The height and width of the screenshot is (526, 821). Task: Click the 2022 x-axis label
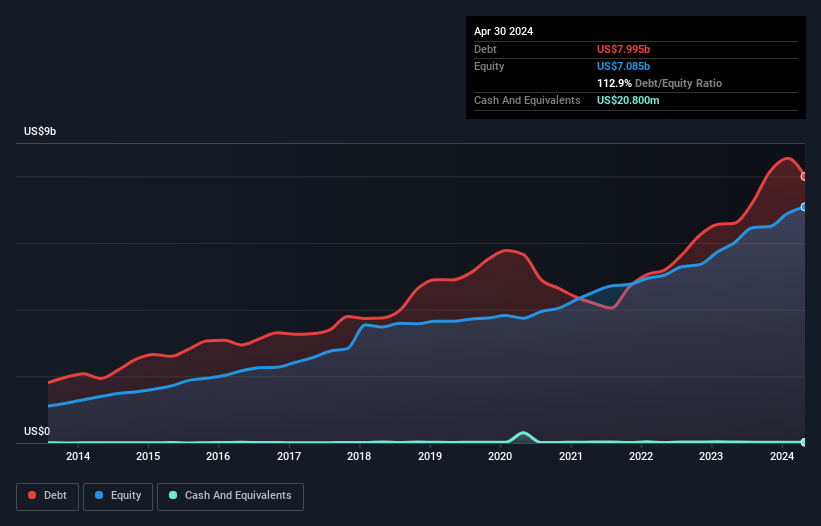coord(641,456)
